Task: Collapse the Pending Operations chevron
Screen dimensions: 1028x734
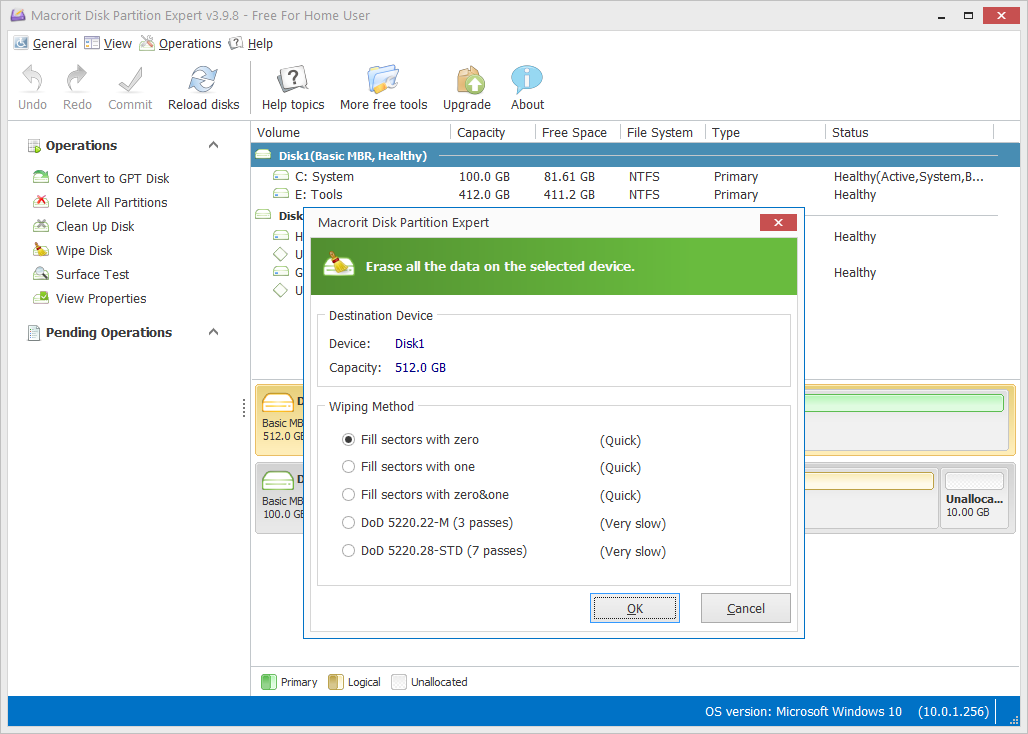Action: [213, 332]
